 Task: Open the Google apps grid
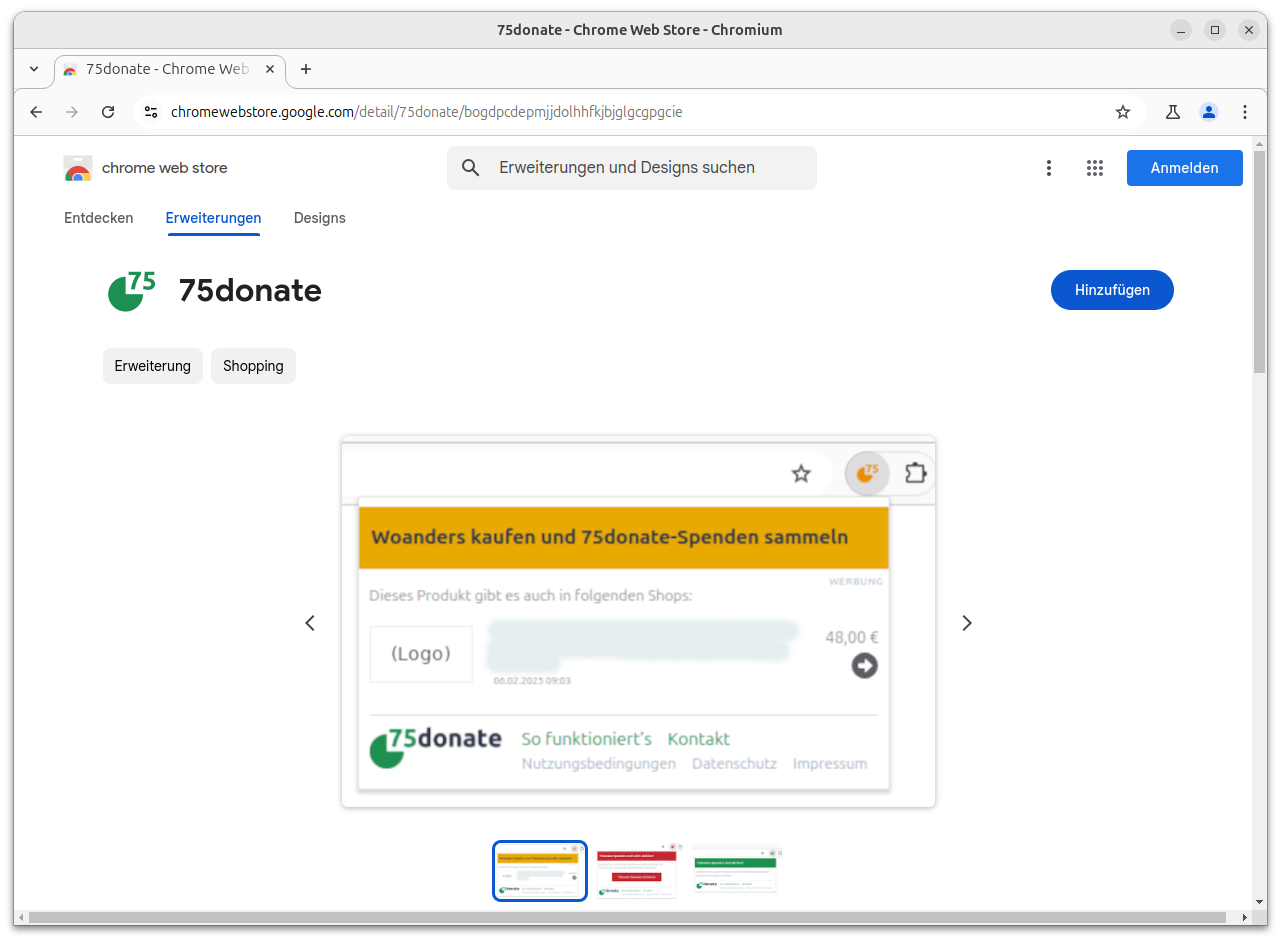tap(1095, 168)
